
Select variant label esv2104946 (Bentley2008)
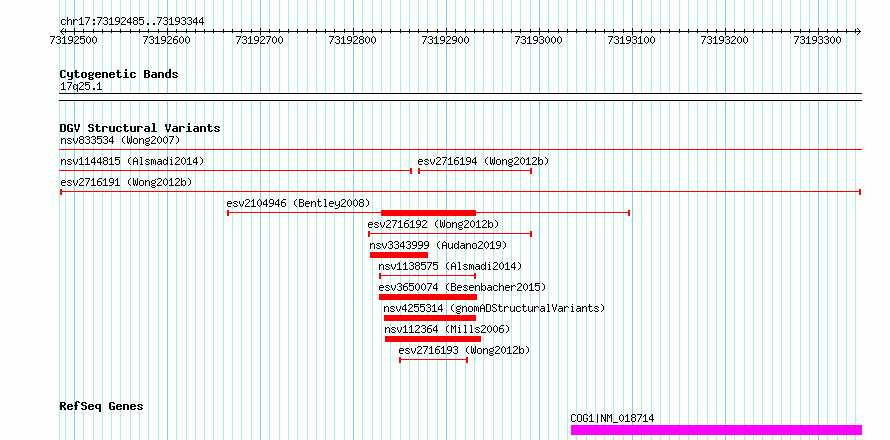click(298, 203)
